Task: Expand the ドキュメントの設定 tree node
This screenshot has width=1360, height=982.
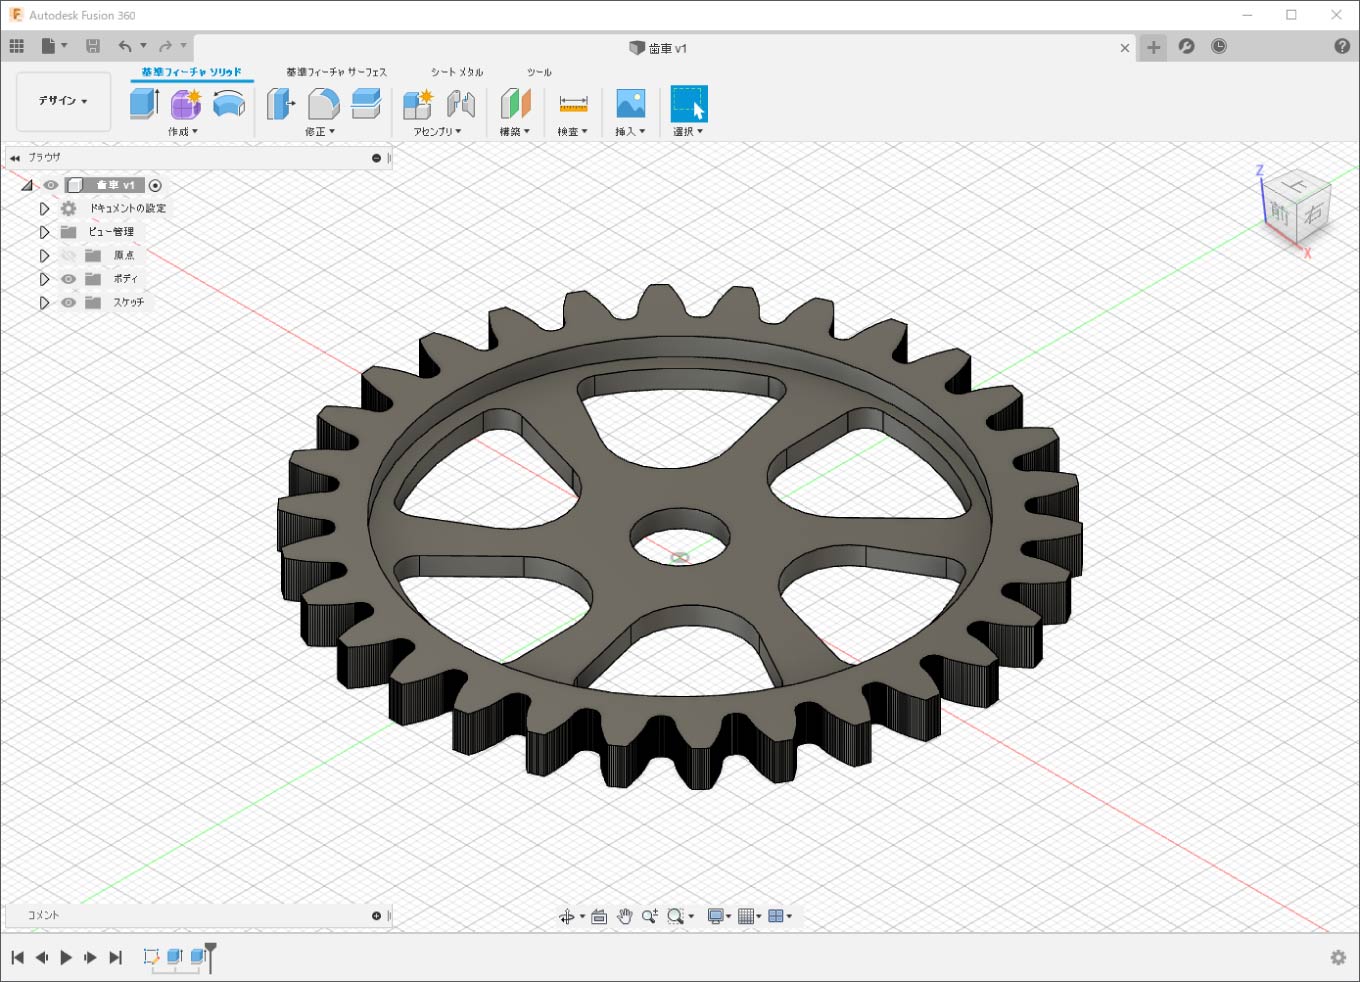Action: [x=44, y=209]
